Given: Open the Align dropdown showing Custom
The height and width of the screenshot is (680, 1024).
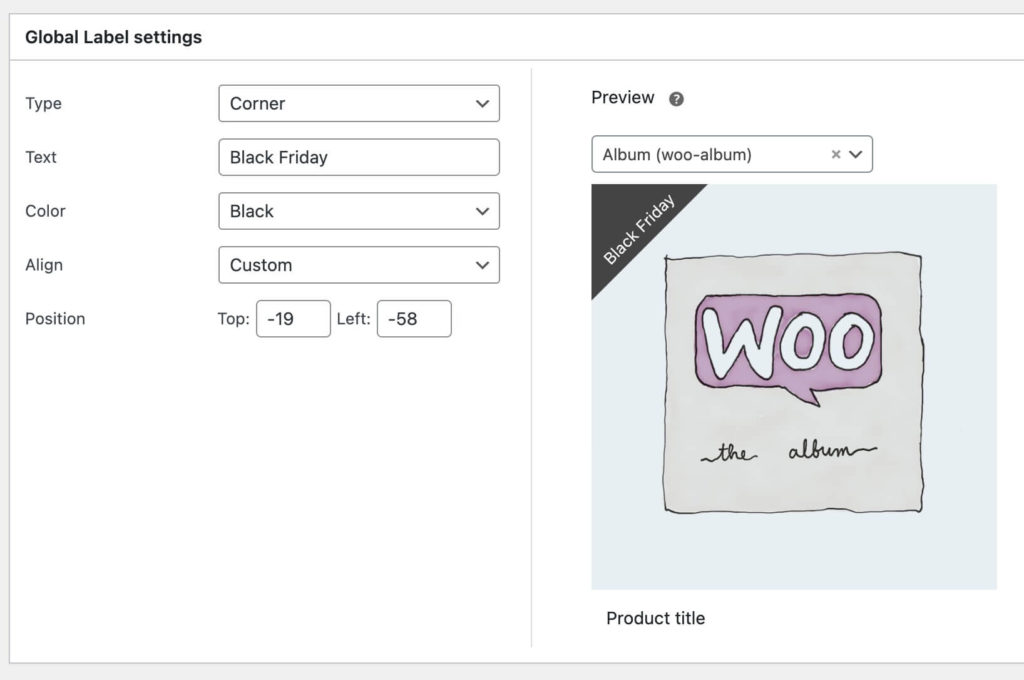Looking at the screenshot, I should click(359, 265).
